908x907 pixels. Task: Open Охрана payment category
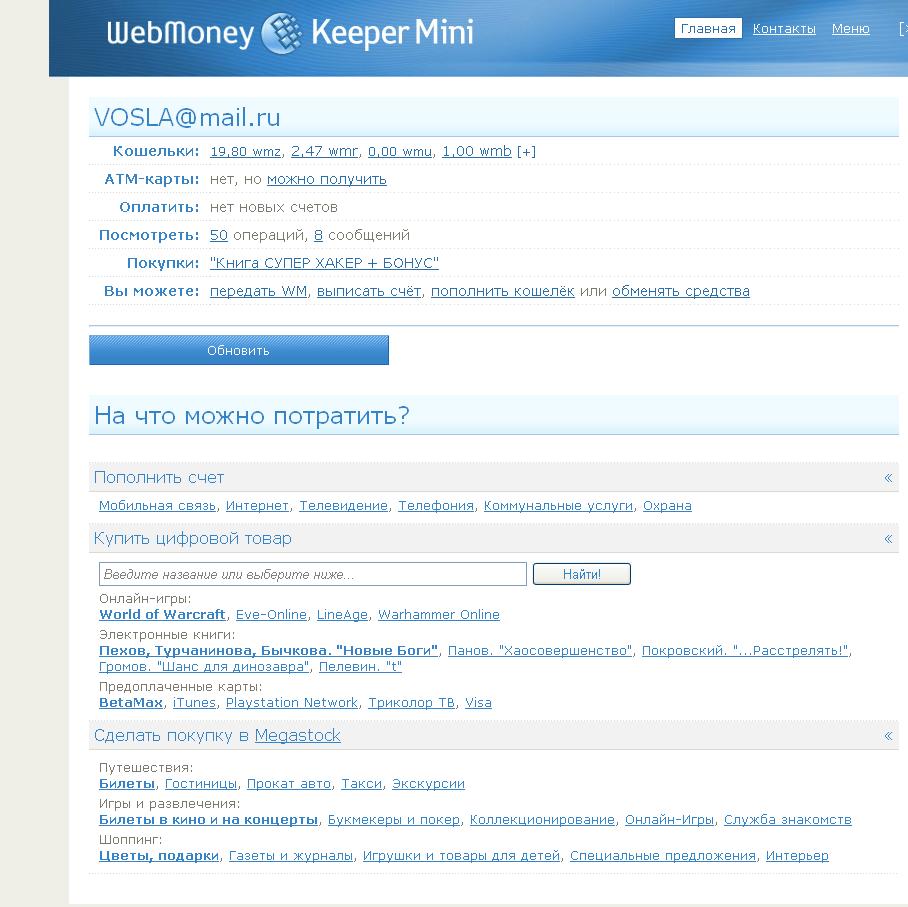coord(667,506)
